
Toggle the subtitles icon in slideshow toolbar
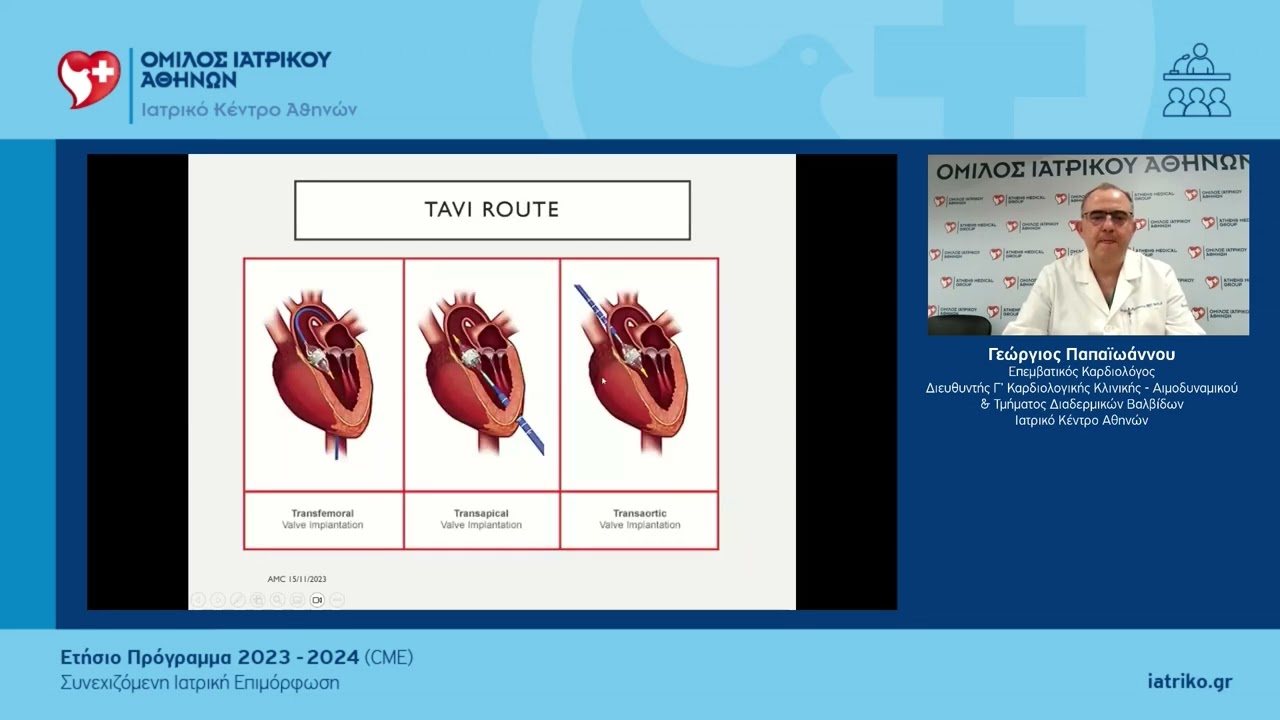[x=297, y=600]
